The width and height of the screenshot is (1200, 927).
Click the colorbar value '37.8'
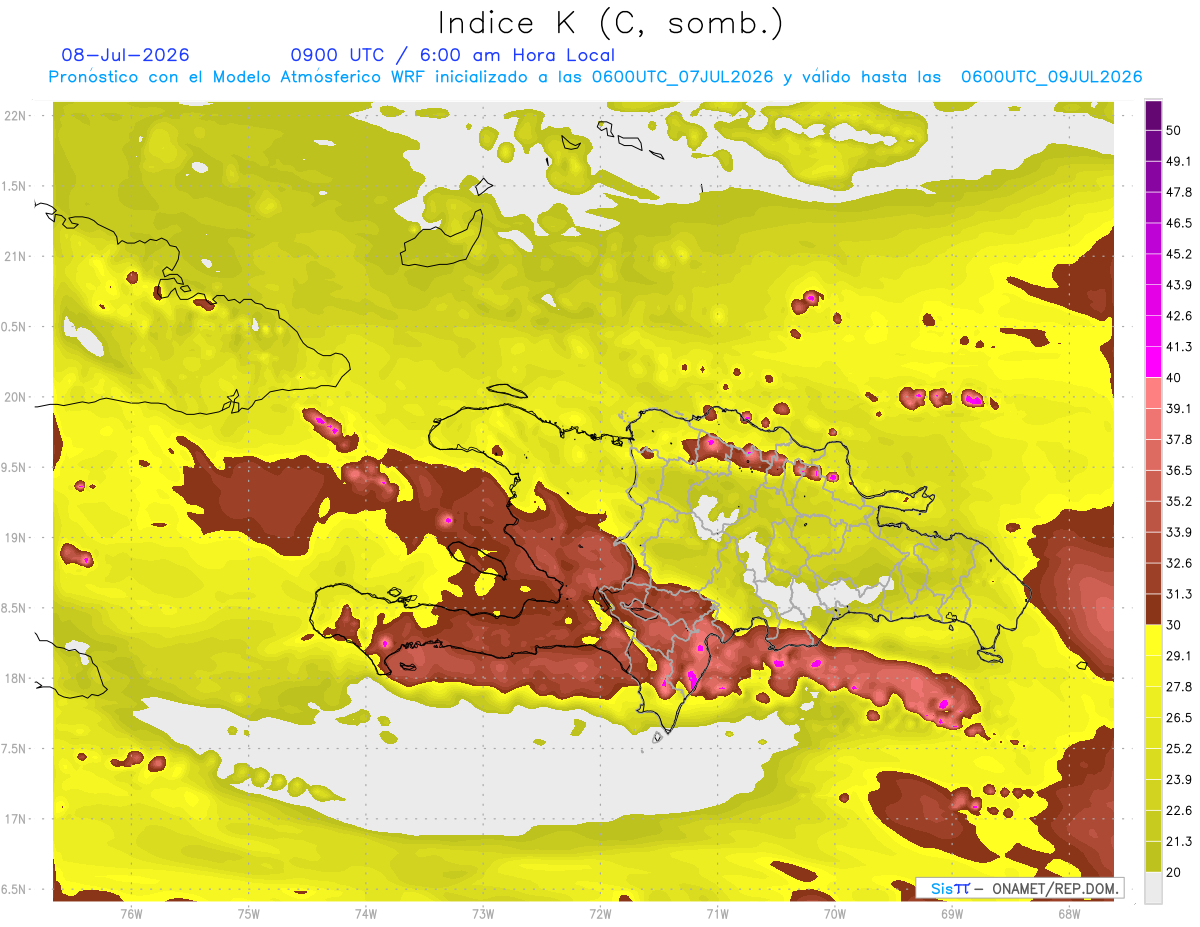coord(1178,439)
